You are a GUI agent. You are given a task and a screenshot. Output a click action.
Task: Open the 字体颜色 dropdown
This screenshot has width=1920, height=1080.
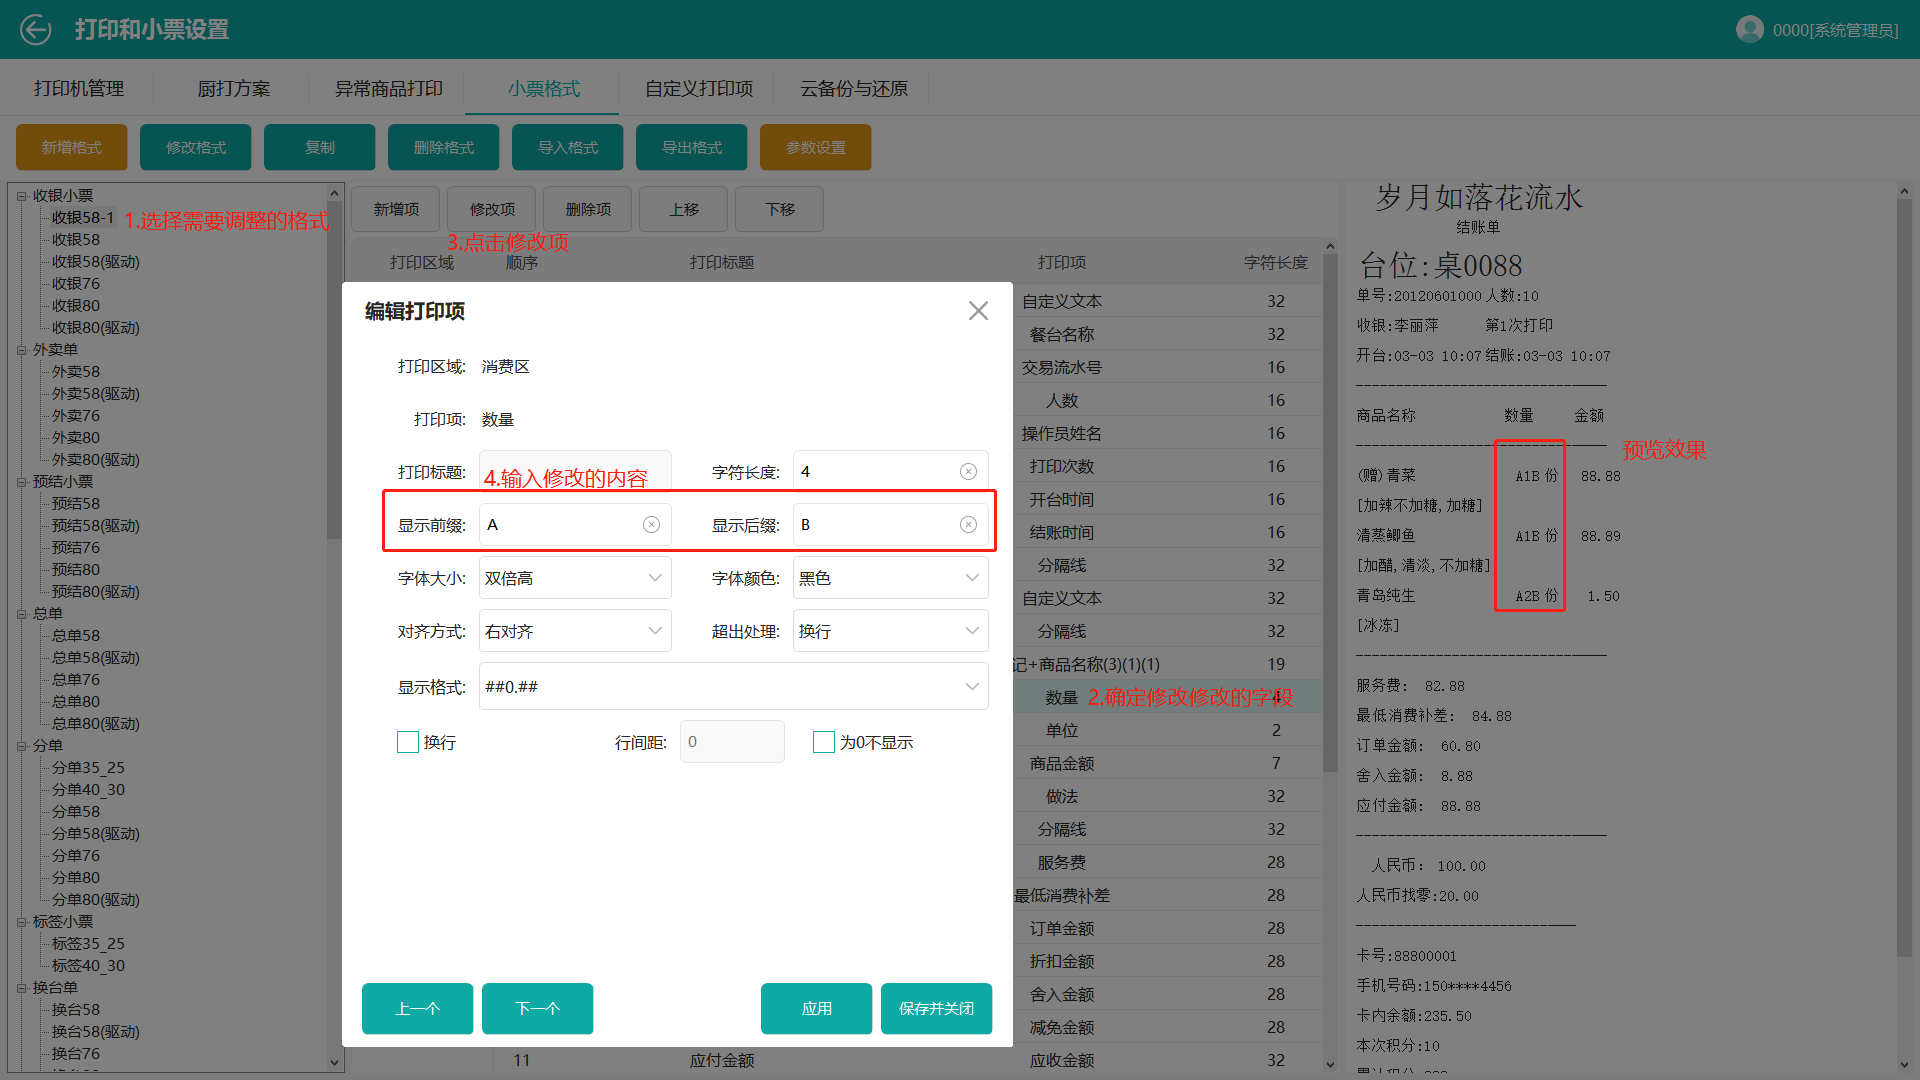[891, 578]
